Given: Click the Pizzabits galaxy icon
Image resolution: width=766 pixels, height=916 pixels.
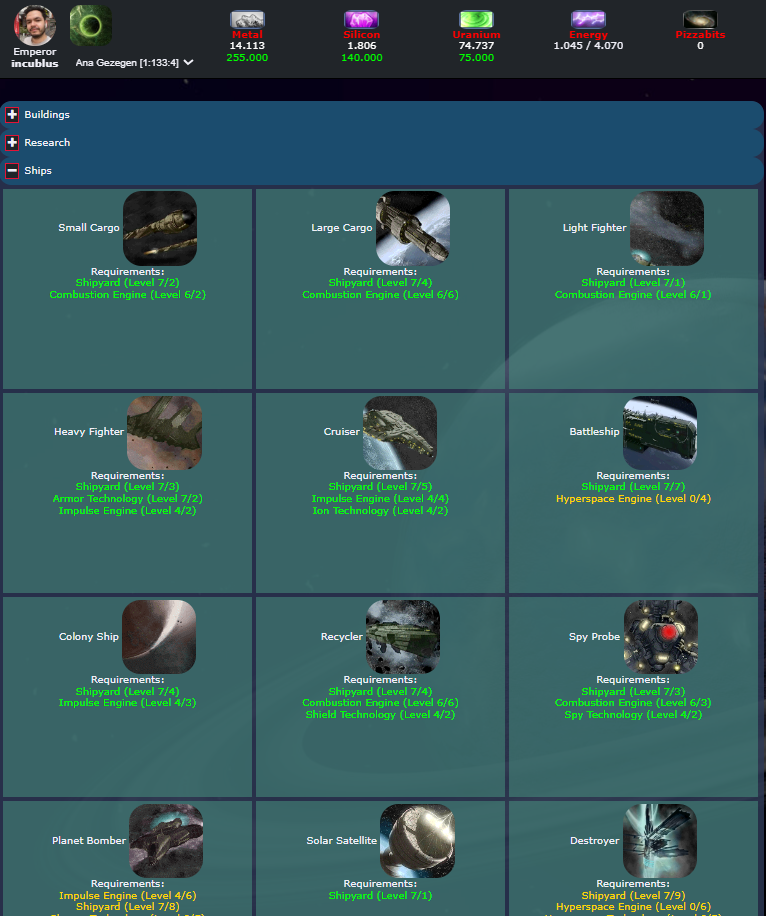Looking at the screenshot, I should click(x=700, y=20).
